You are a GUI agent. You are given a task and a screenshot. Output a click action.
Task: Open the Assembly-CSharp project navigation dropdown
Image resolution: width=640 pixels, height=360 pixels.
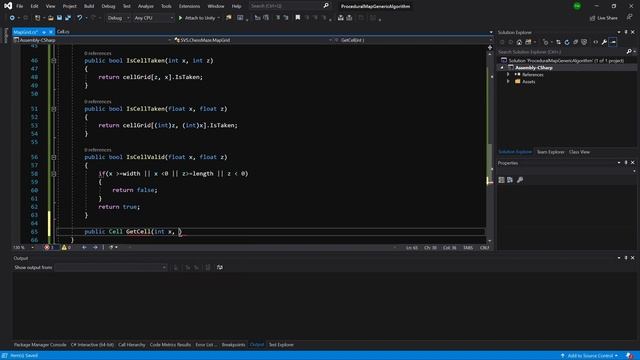coord(92,40)
